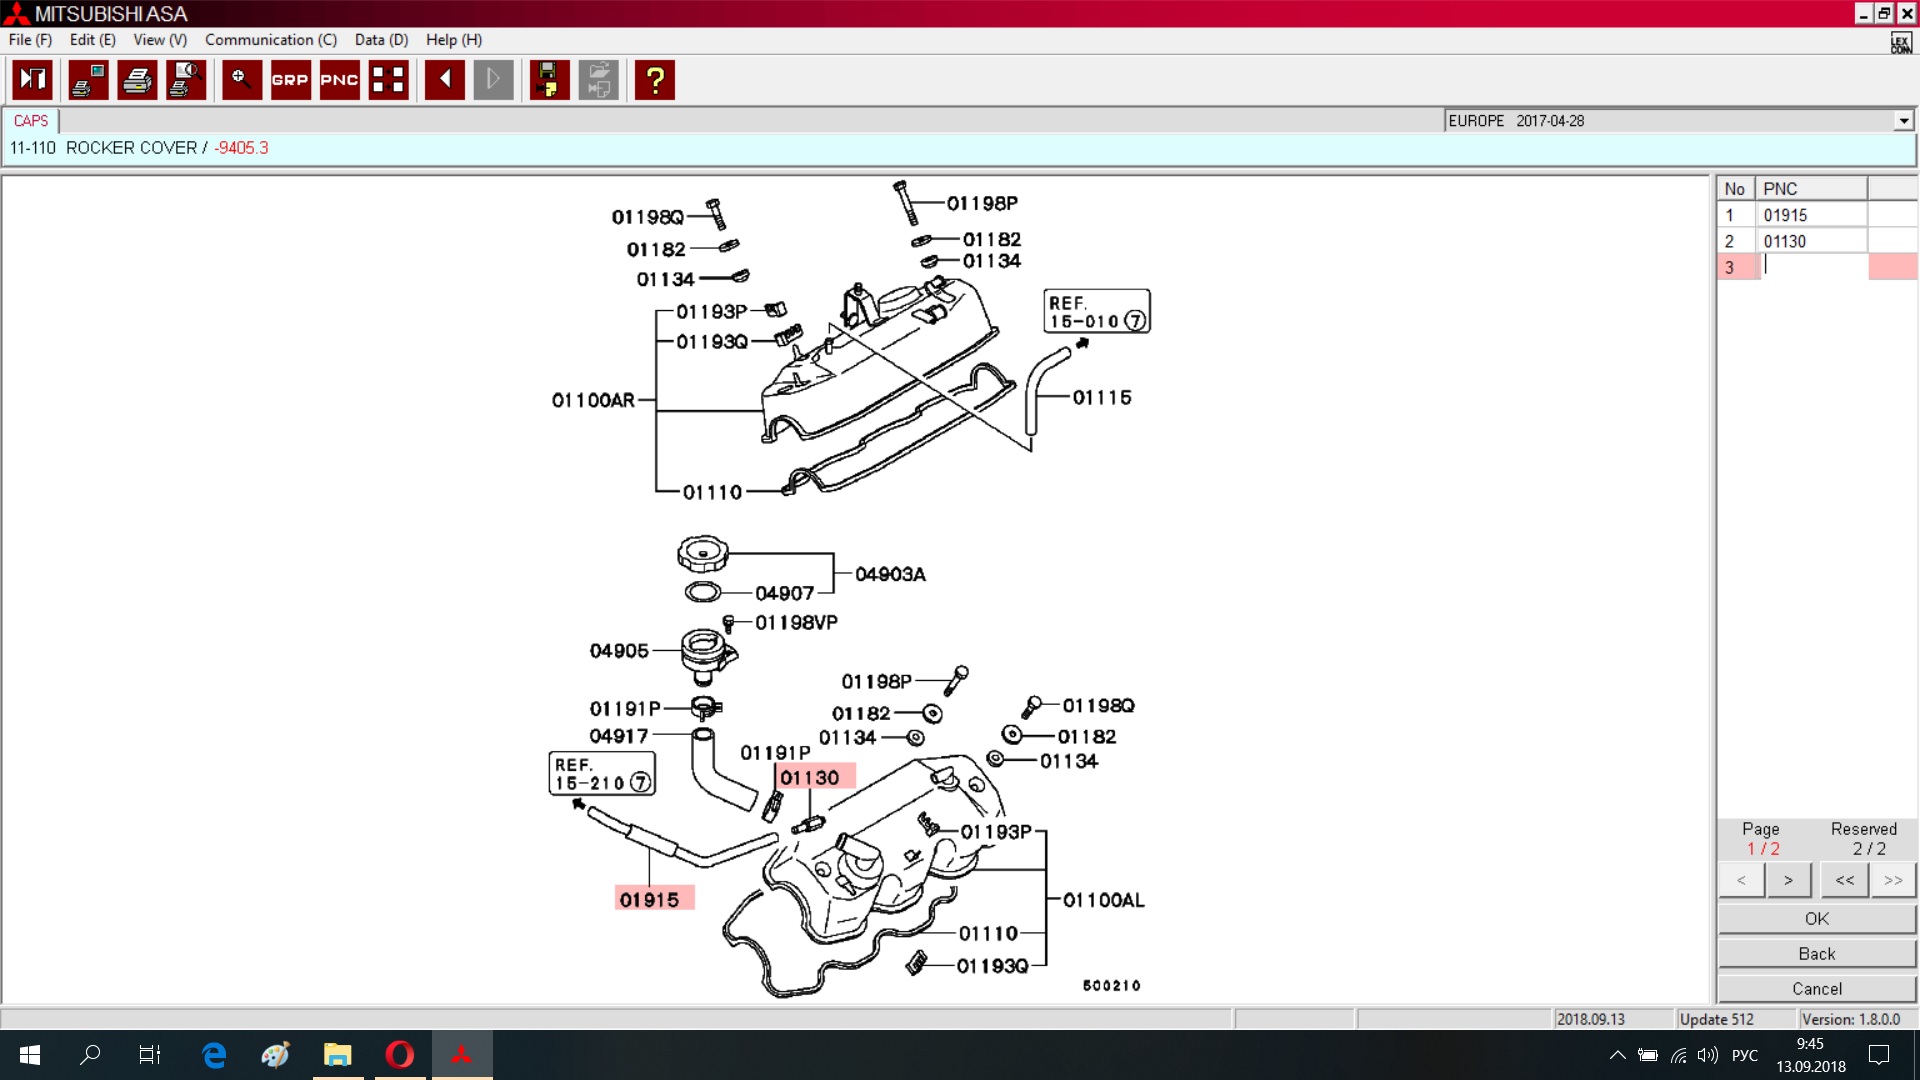Click the four-squares grid view icon
The height and width of the screenshot is (1080, 1920).
tap(388, 80)
